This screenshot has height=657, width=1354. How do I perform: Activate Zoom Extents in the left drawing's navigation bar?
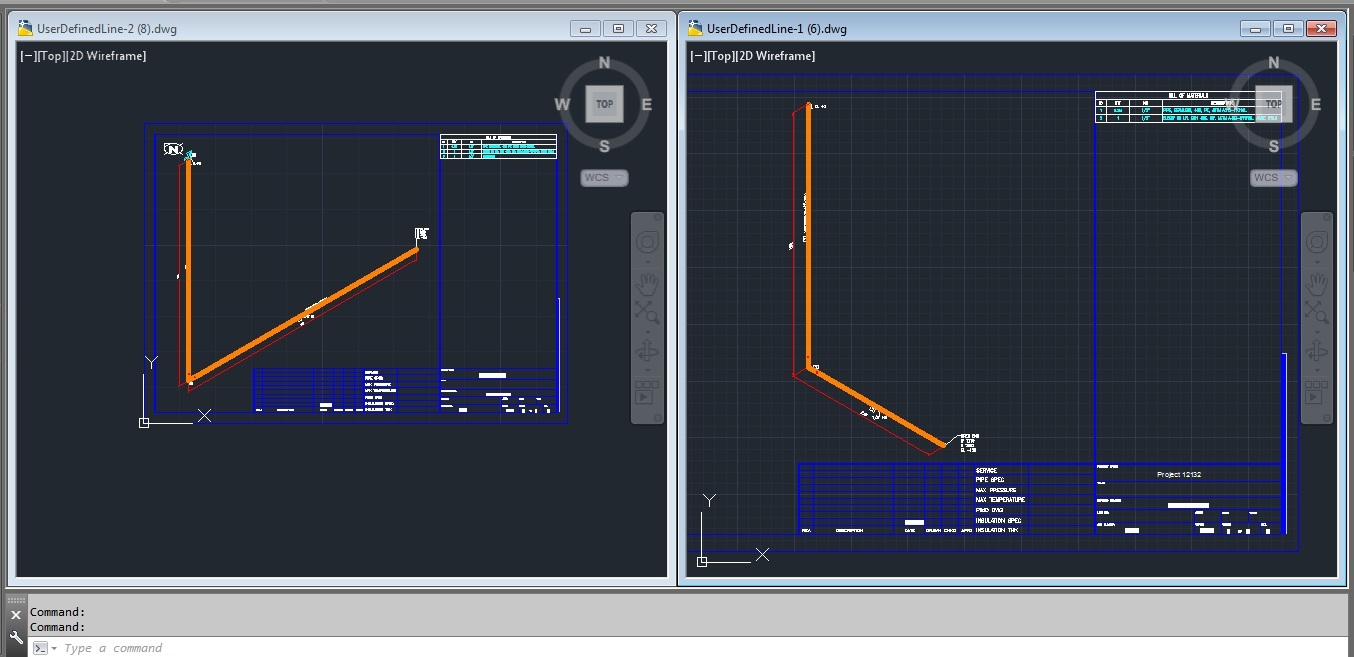click(647, 313)
